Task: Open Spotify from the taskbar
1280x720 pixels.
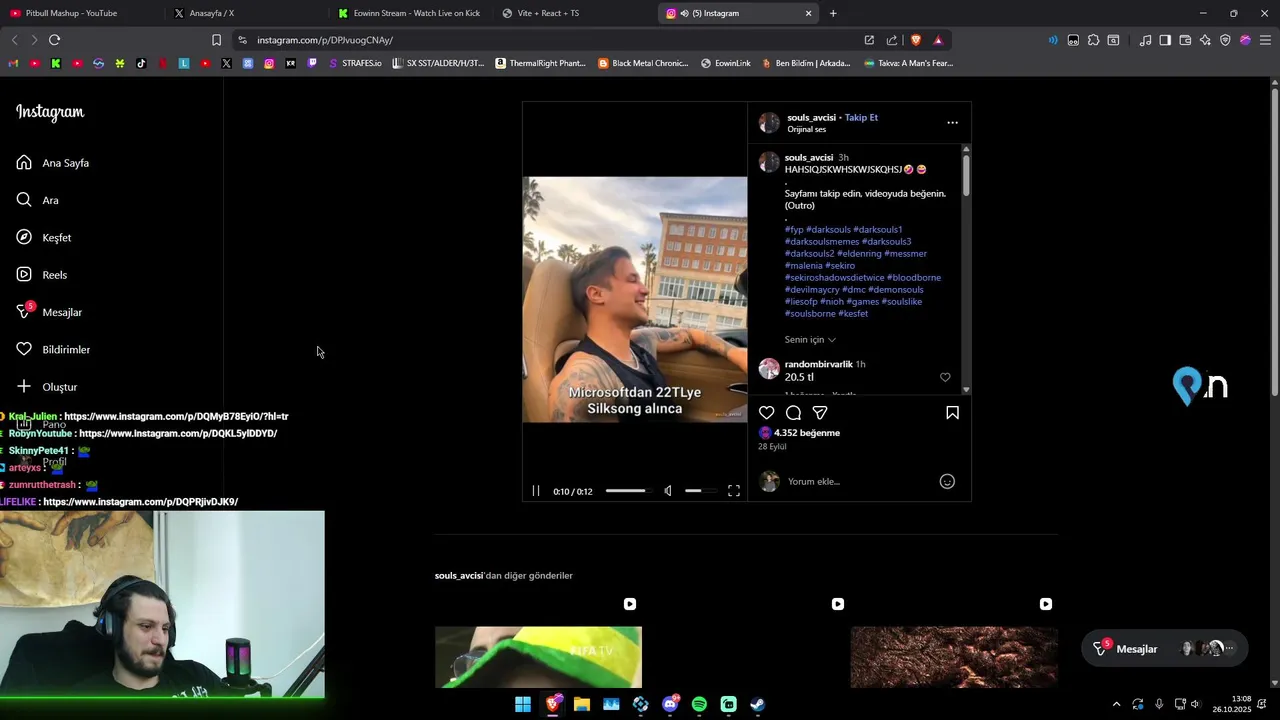Action: 699,704
